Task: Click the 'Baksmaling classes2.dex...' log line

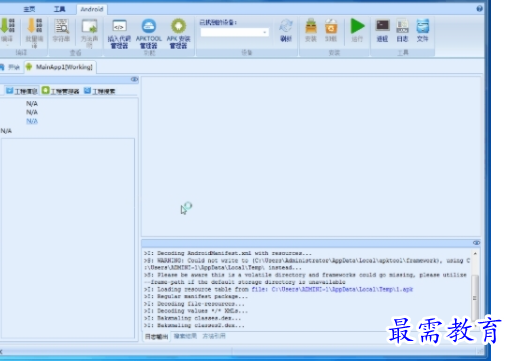Action: [194, 325]
